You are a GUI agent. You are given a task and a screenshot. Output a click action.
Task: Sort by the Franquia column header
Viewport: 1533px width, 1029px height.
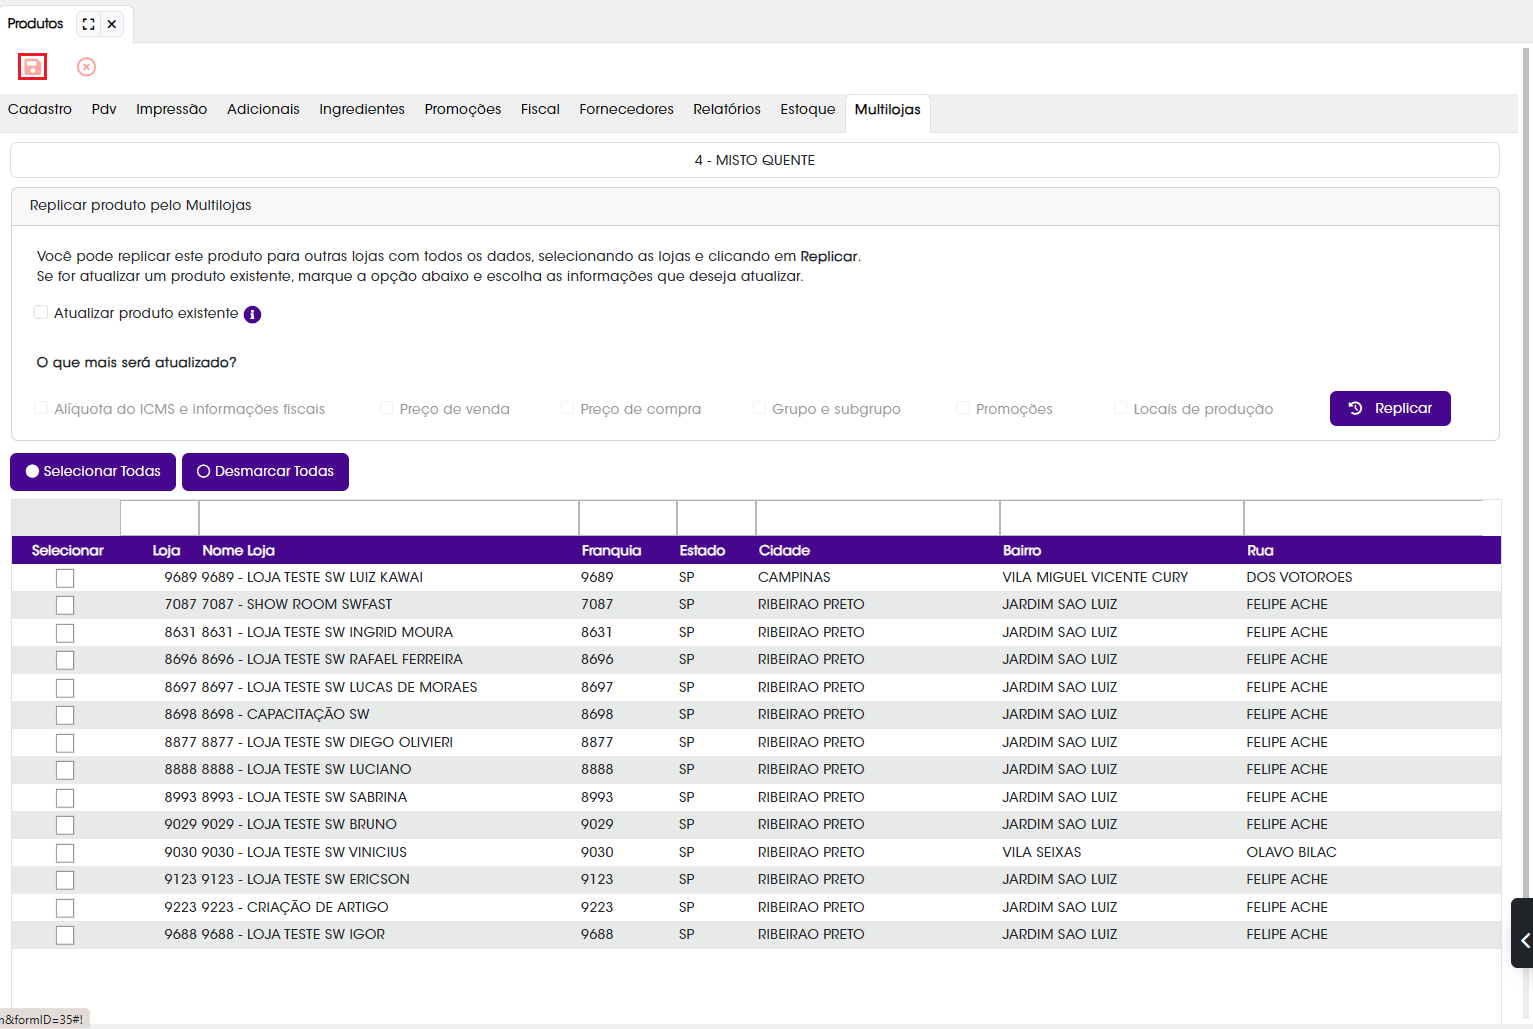[x=611, y=551]
